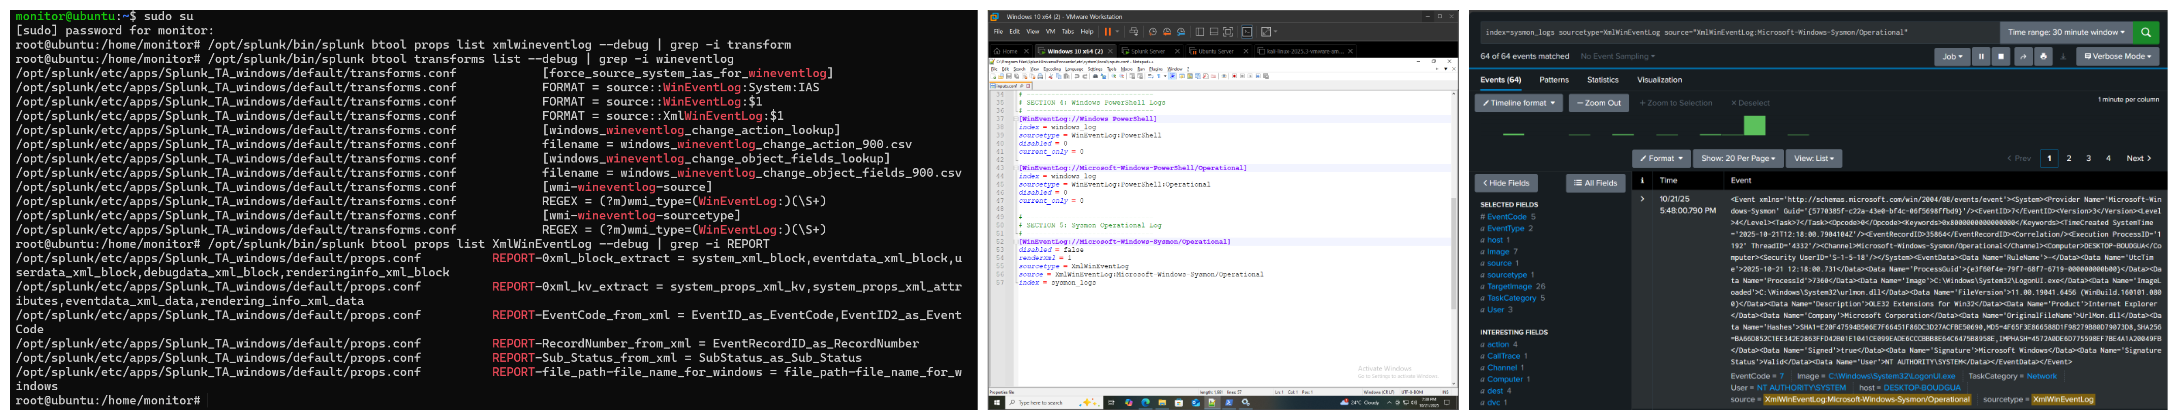Hide the fields sidebar
2177x420 pixels.
click(x=1505, y=183)
